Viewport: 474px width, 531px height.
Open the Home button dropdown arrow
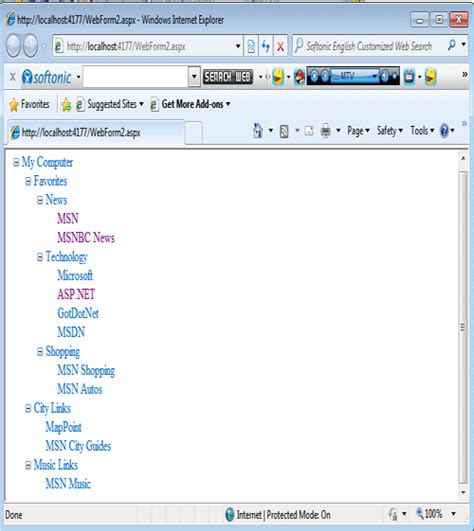click(x=271, y=130)
